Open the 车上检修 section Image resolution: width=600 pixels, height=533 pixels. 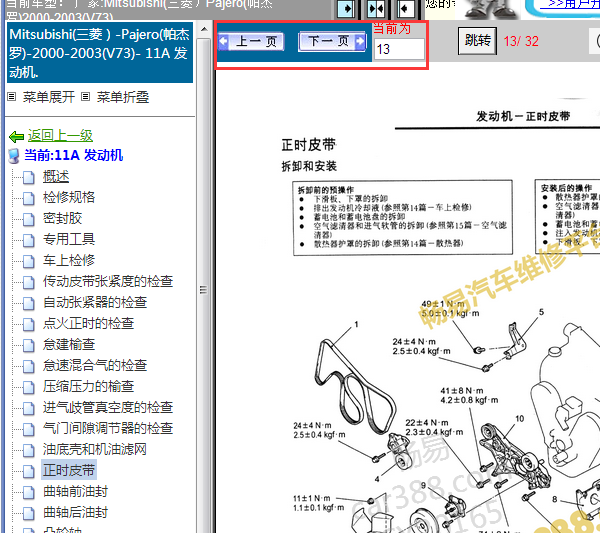[x=69, y=260]
